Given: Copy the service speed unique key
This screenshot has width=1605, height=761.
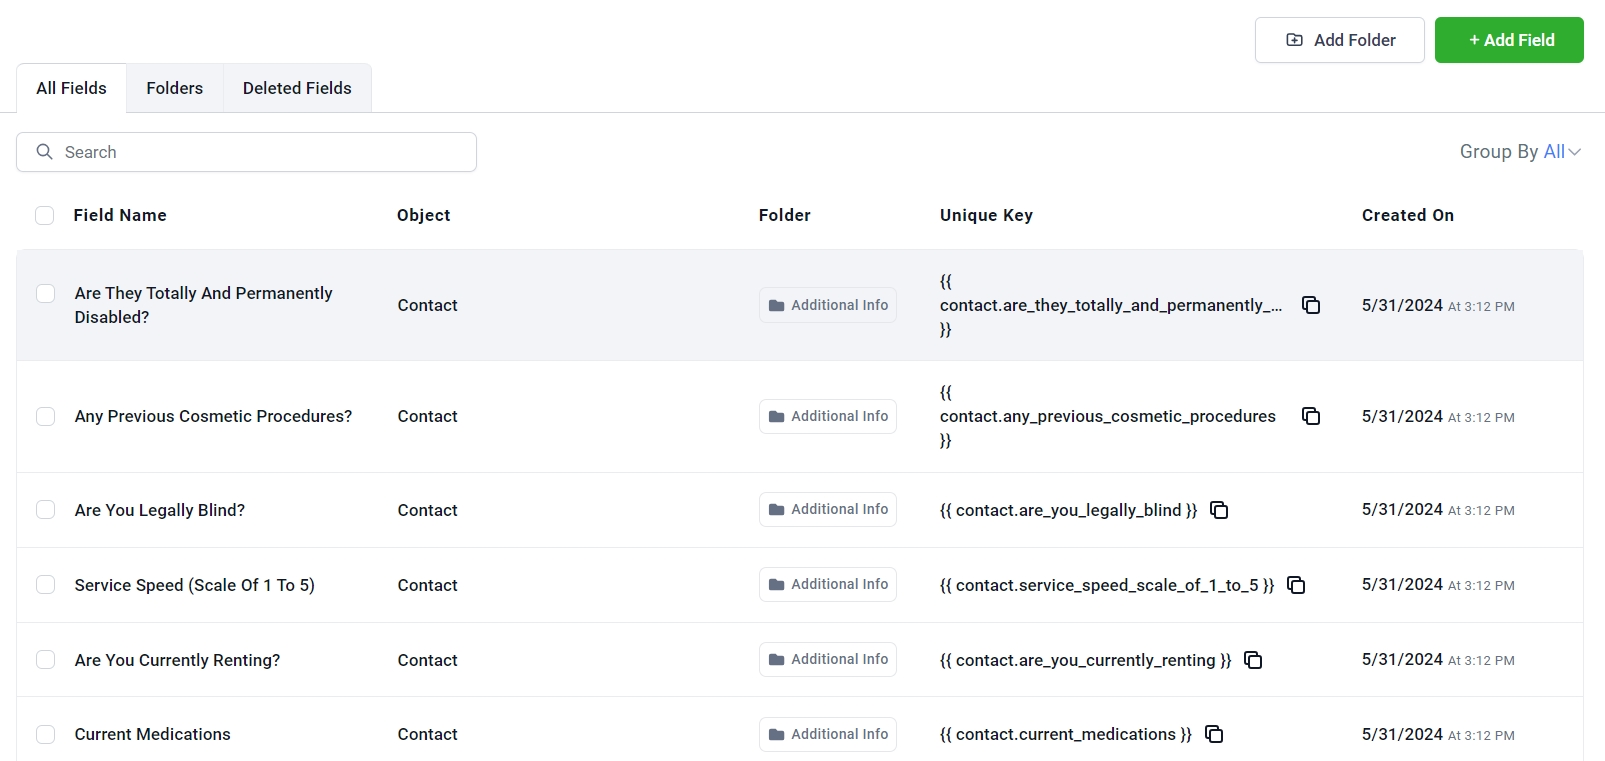Looking at the screenshot, I should click(x=1296, y=585).
